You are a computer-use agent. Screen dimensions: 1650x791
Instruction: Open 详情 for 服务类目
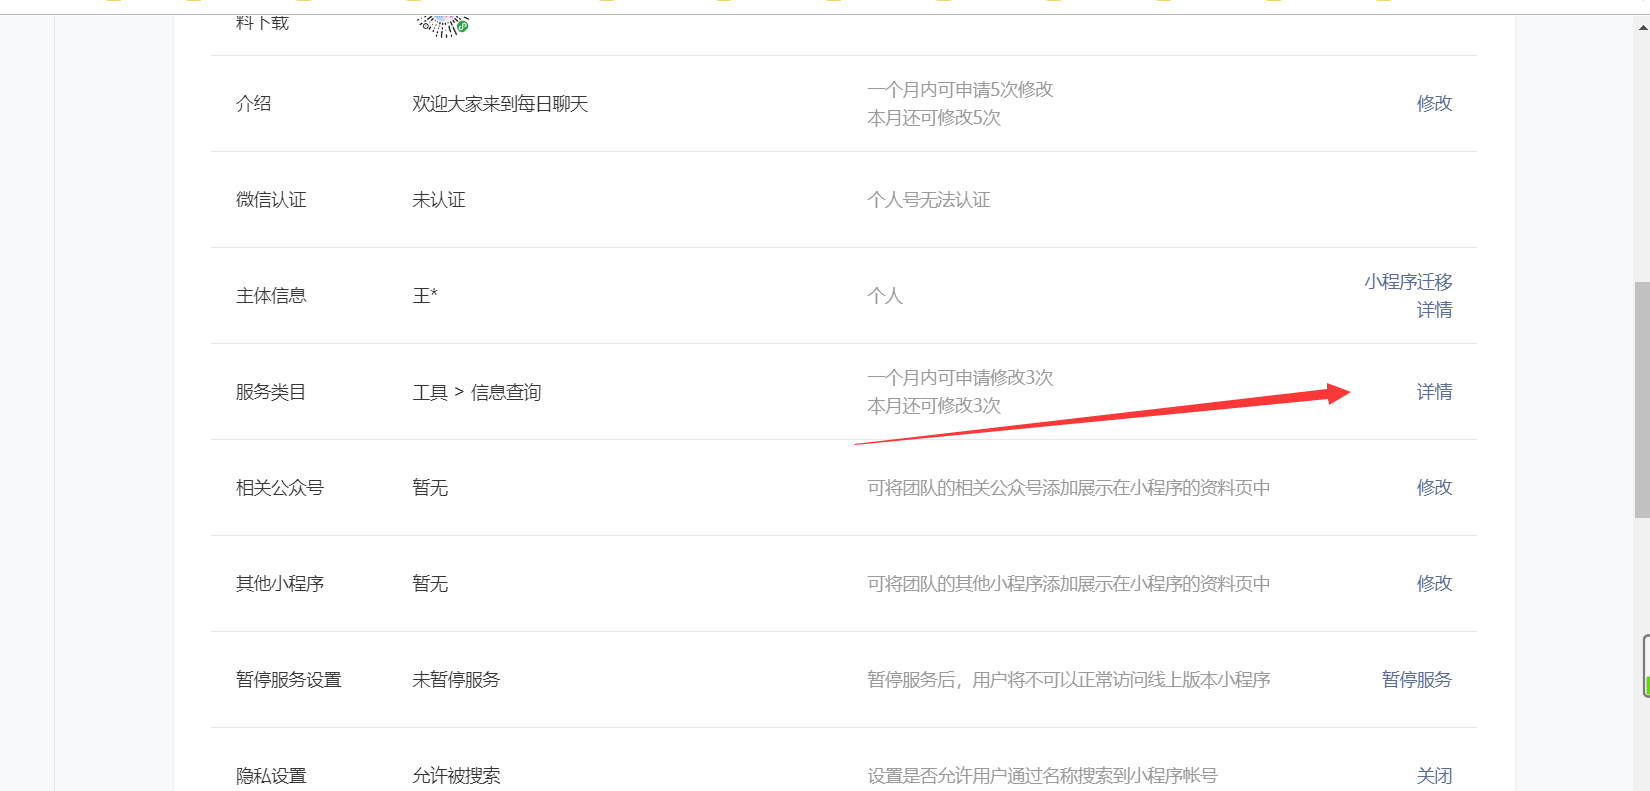(x=1434, y=392)
